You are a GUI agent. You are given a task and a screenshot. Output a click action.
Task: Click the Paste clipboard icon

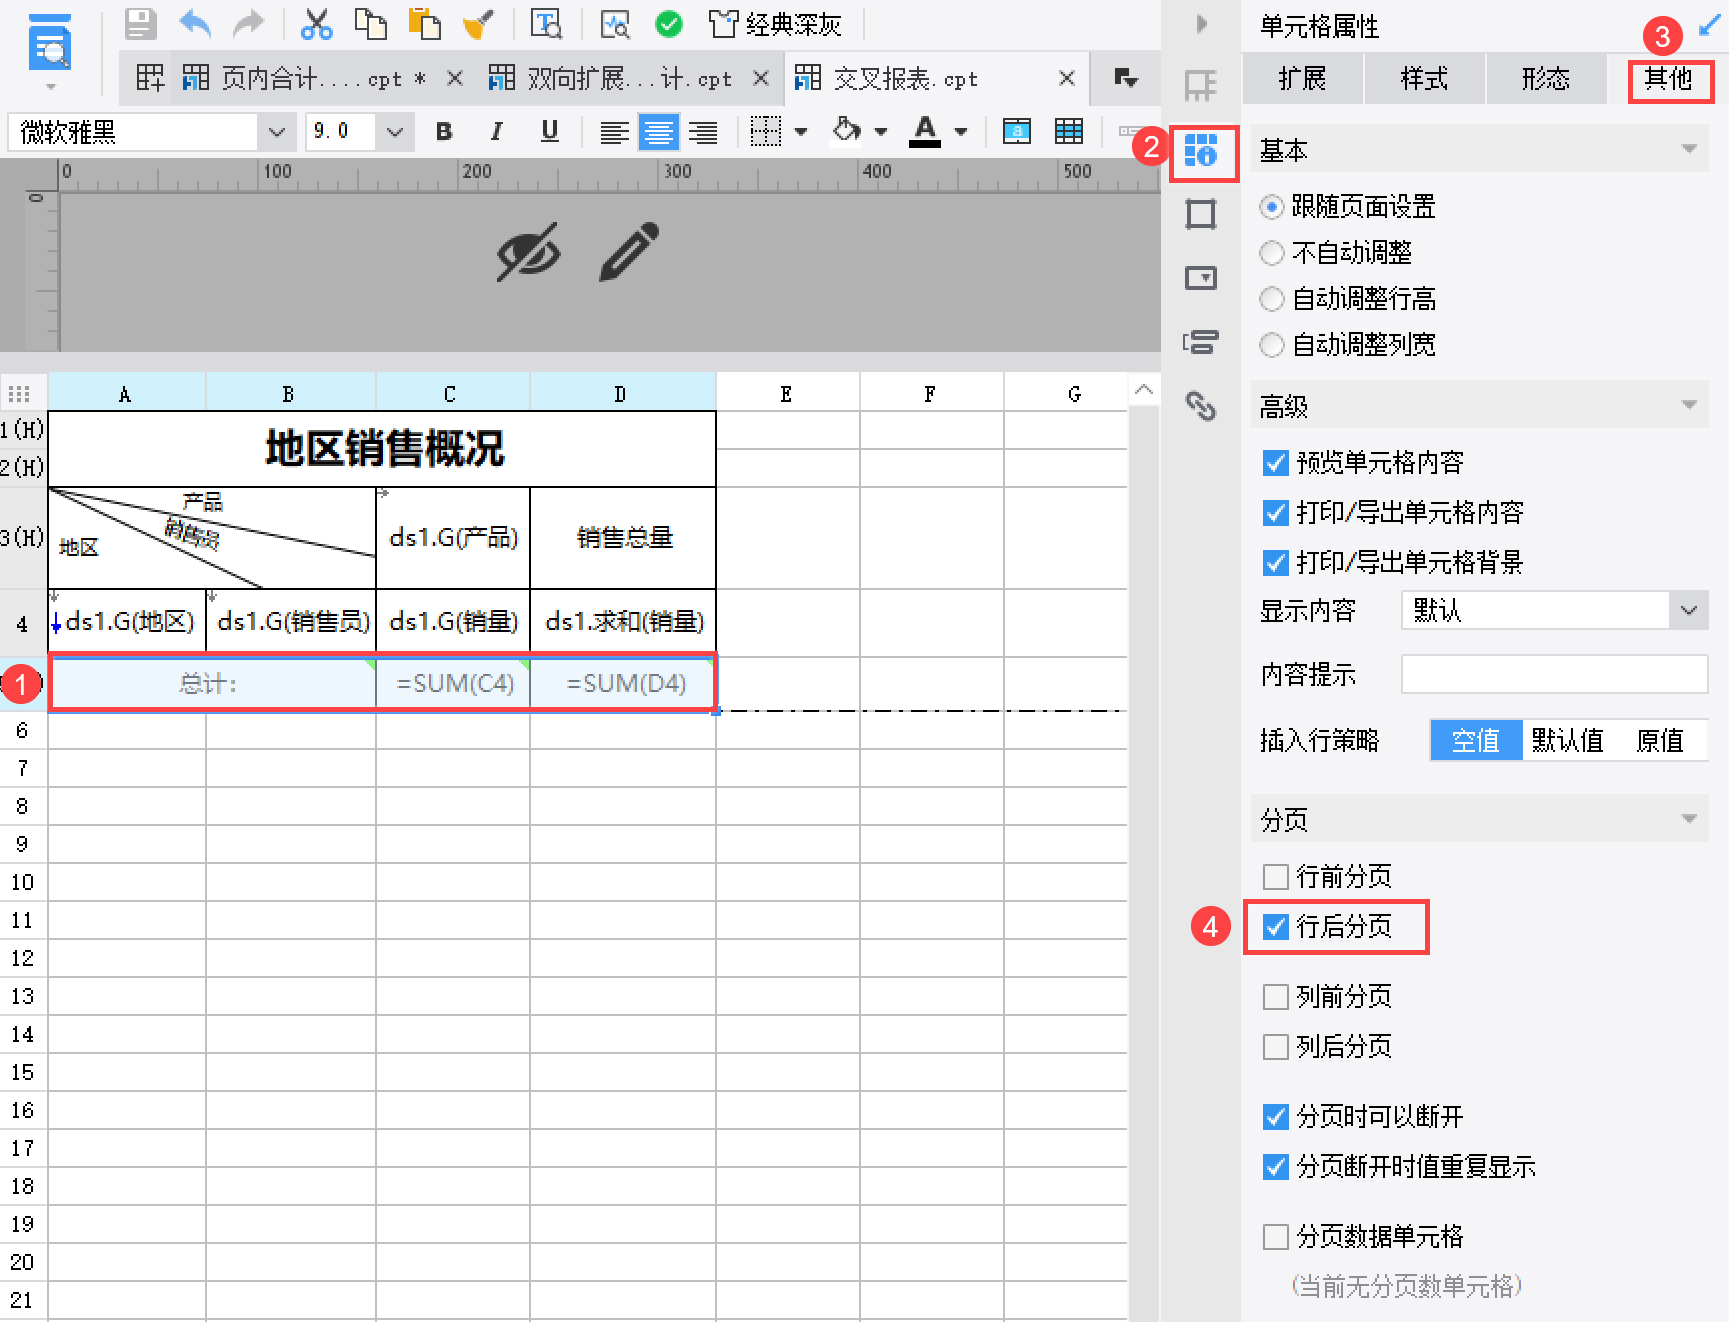click(424, 24)
